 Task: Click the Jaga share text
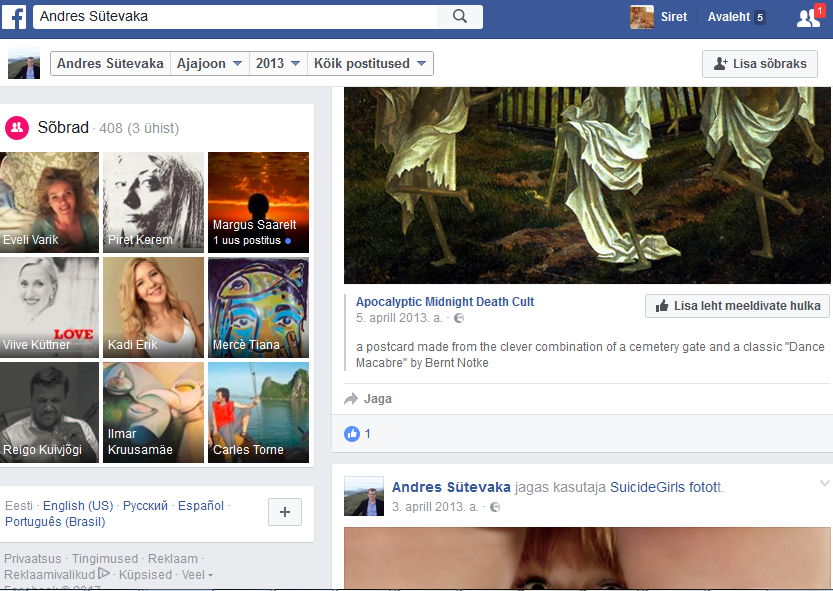[378, 399]
